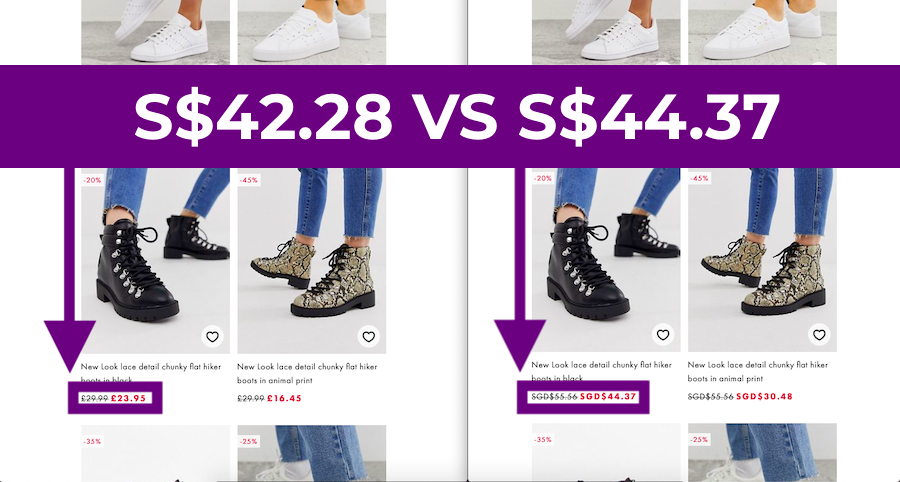This screenshot has width=900, height=482.
Task: Click the -25% badge on the SGD page
Action: 699,440
